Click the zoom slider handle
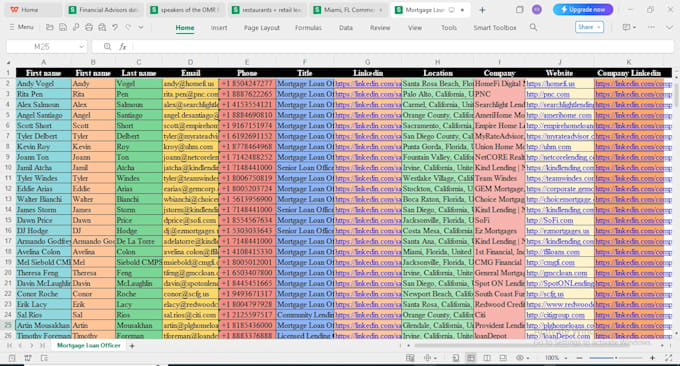 point(616,358)
